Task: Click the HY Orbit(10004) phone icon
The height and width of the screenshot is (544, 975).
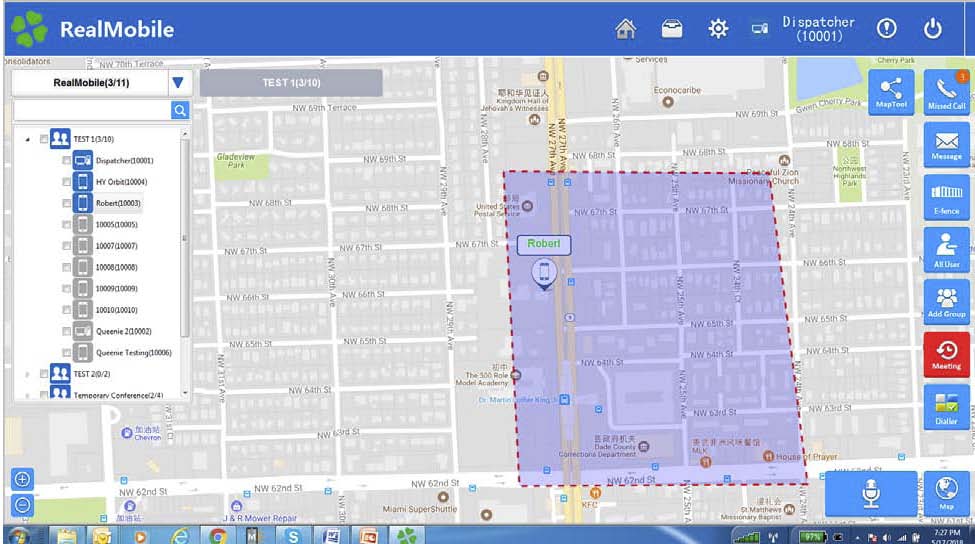Action: 83,182
